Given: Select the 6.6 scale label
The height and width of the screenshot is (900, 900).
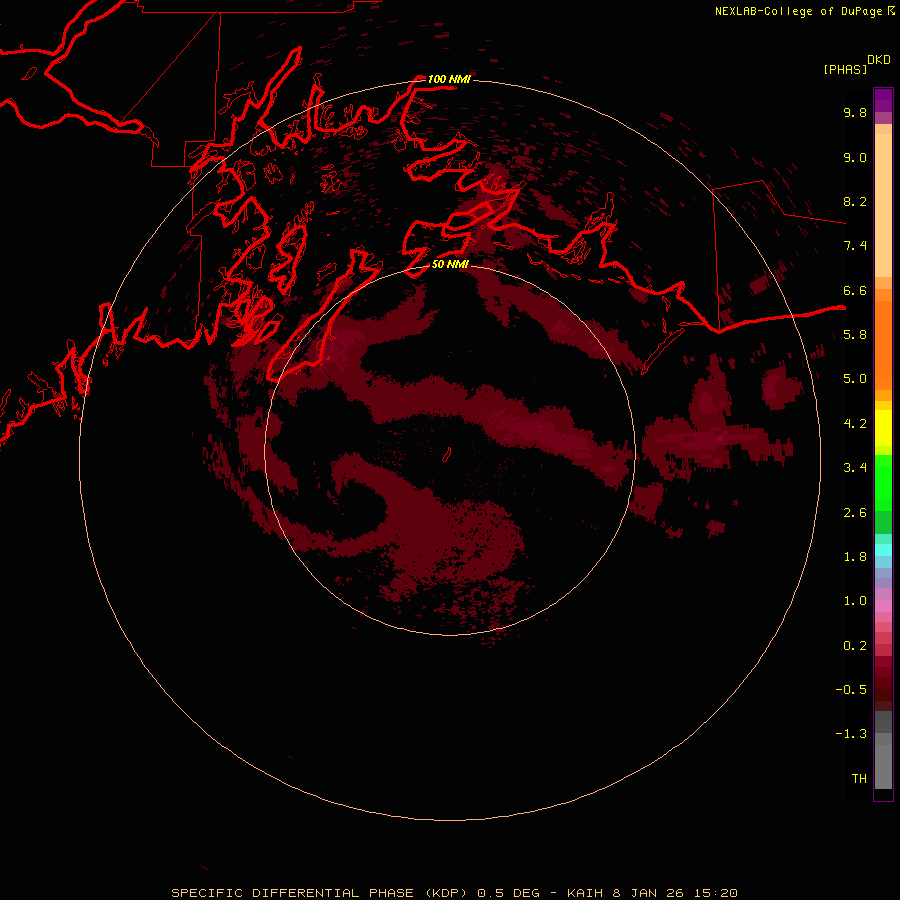Looking at the screenshot, I should click(x=855, y=290).
